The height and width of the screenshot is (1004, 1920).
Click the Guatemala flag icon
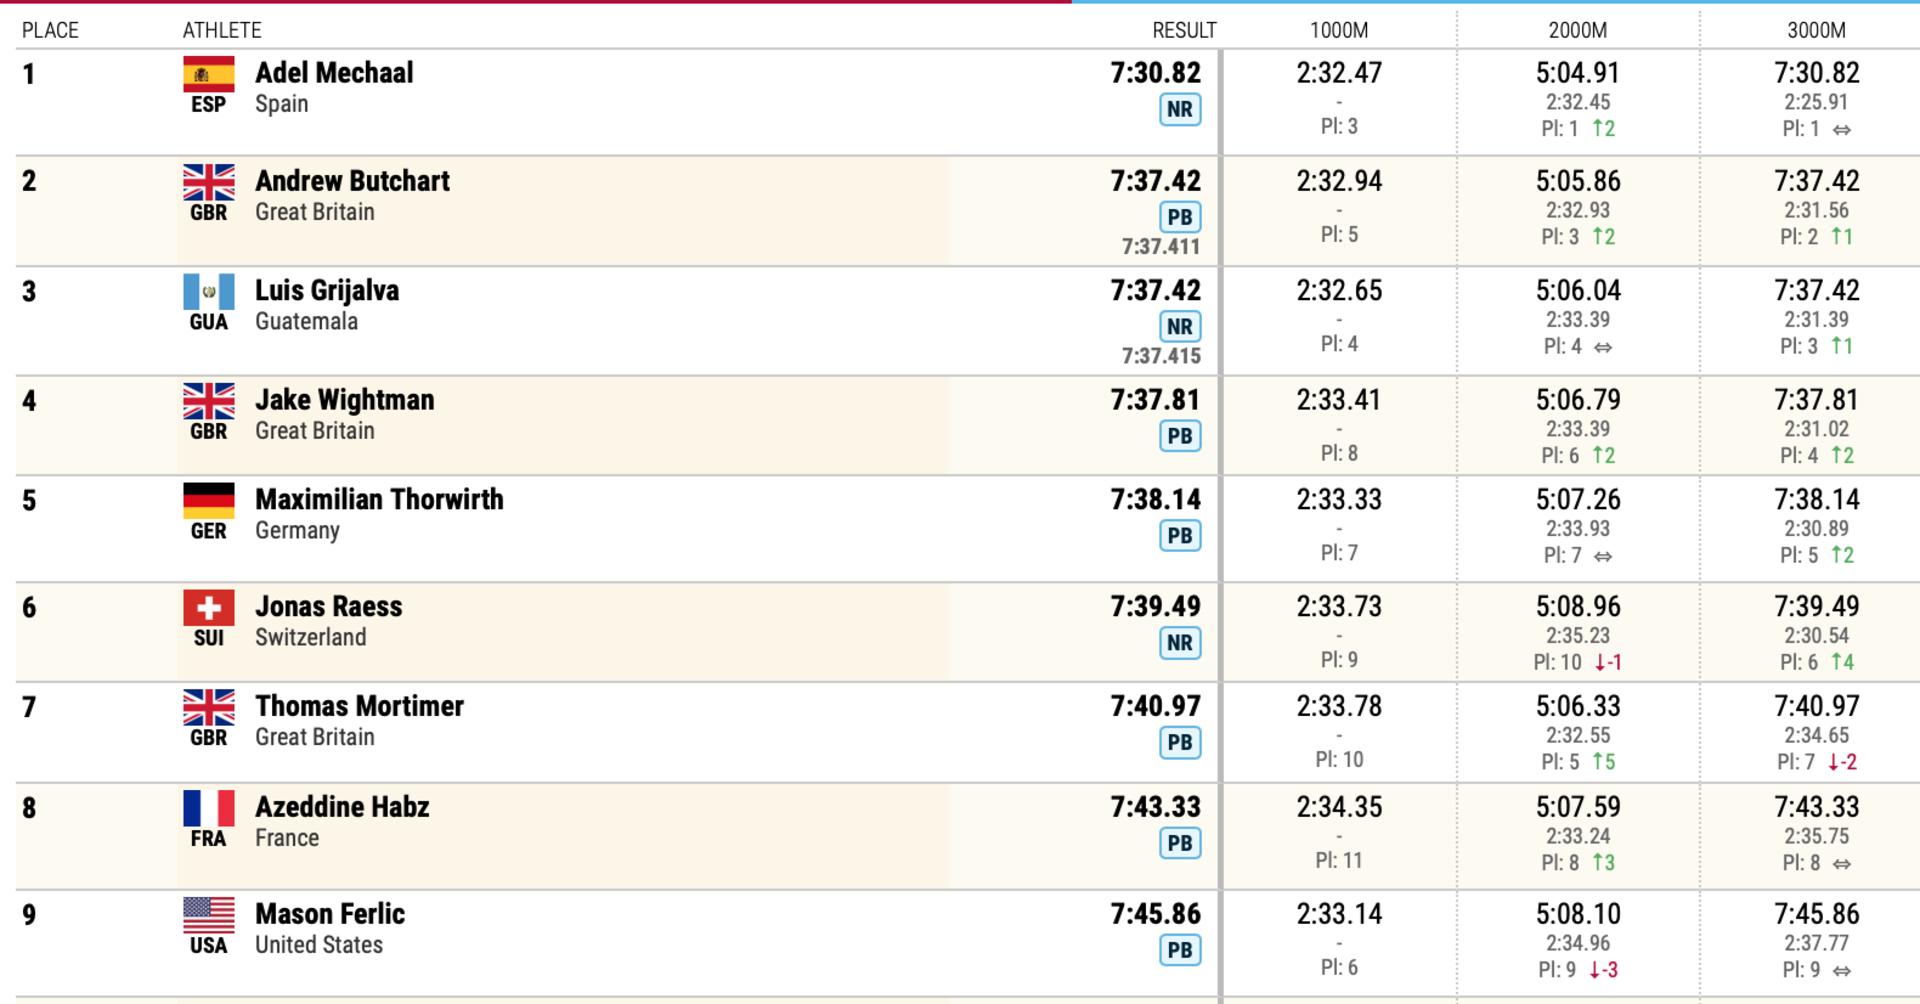(x=209, y=292)
